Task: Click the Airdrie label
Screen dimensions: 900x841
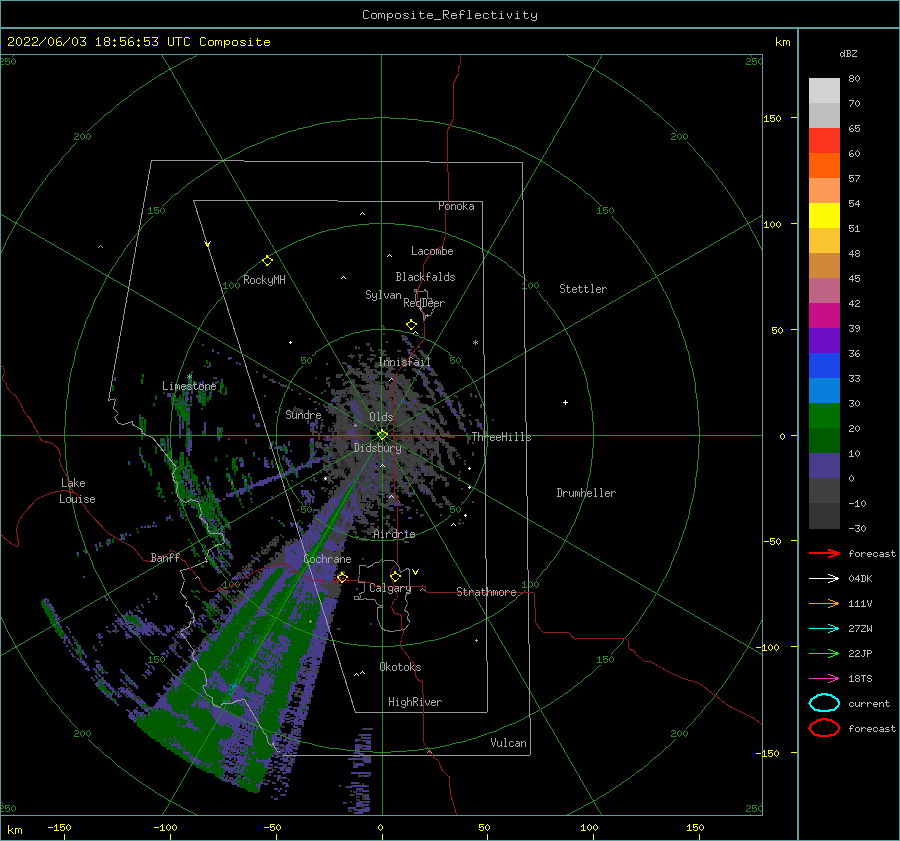Action: point(394,534)
